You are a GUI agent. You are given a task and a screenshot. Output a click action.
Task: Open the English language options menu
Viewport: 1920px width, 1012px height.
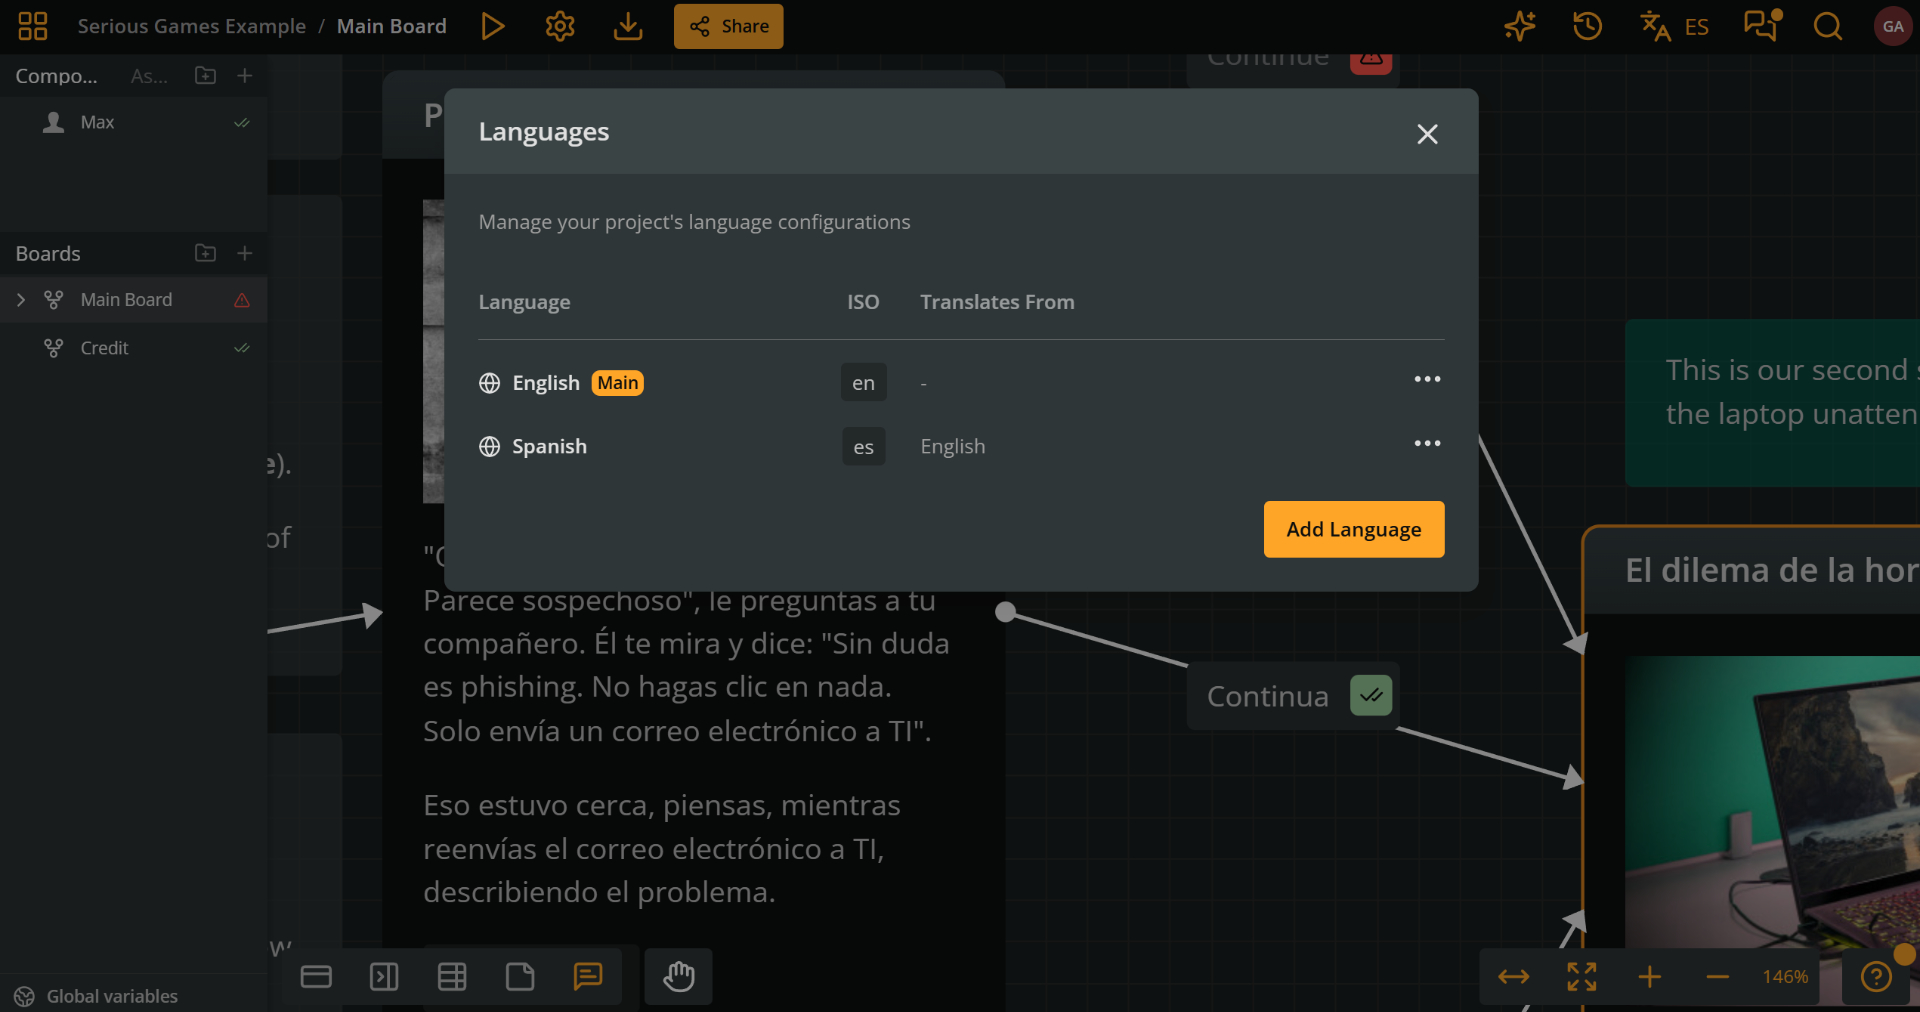pos(1427,379)
